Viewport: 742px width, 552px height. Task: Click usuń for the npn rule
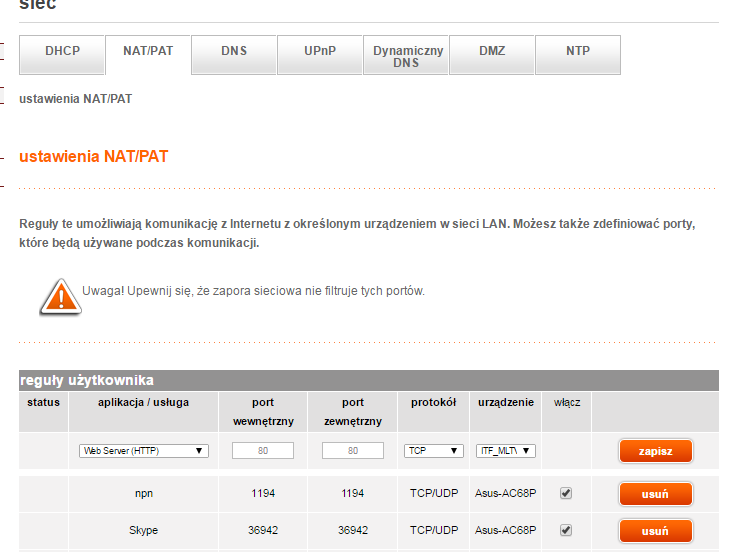pyautogui.click(x=655, y=494)
